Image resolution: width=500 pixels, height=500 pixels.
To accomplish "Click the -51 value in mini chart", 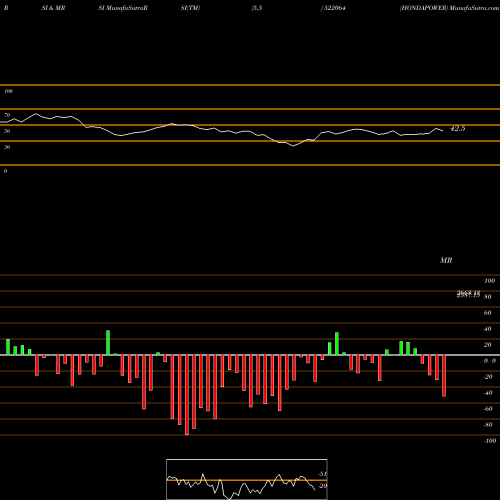I will 322,474.
